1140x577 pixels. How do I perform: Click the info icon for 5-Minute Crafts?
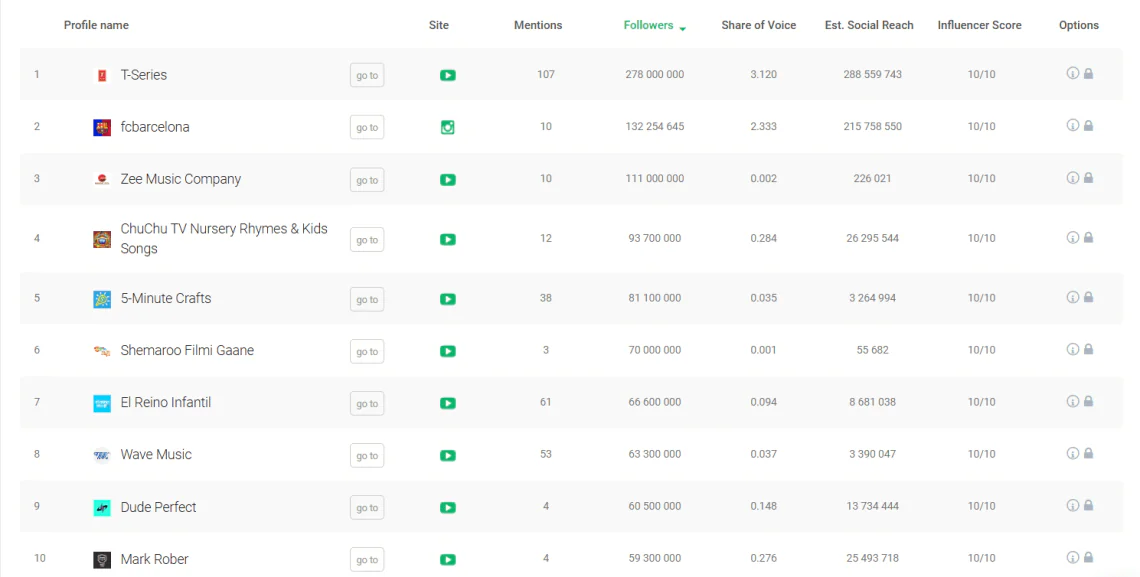click(x=1072, y=297)
